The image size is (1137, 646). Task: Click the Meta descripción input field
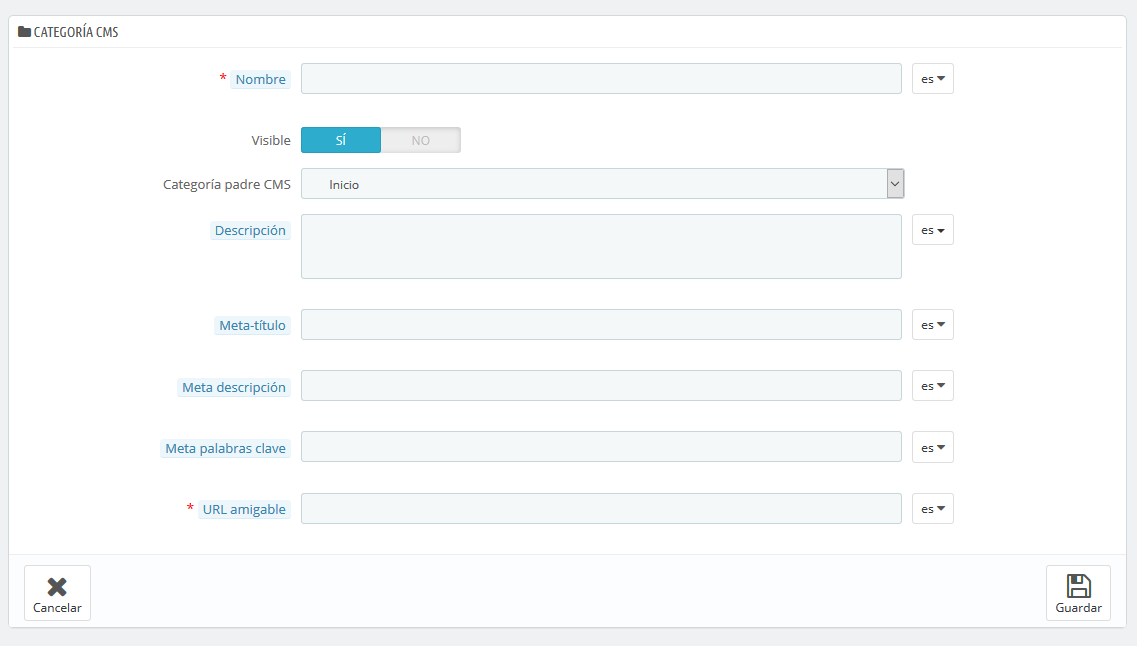601,386
